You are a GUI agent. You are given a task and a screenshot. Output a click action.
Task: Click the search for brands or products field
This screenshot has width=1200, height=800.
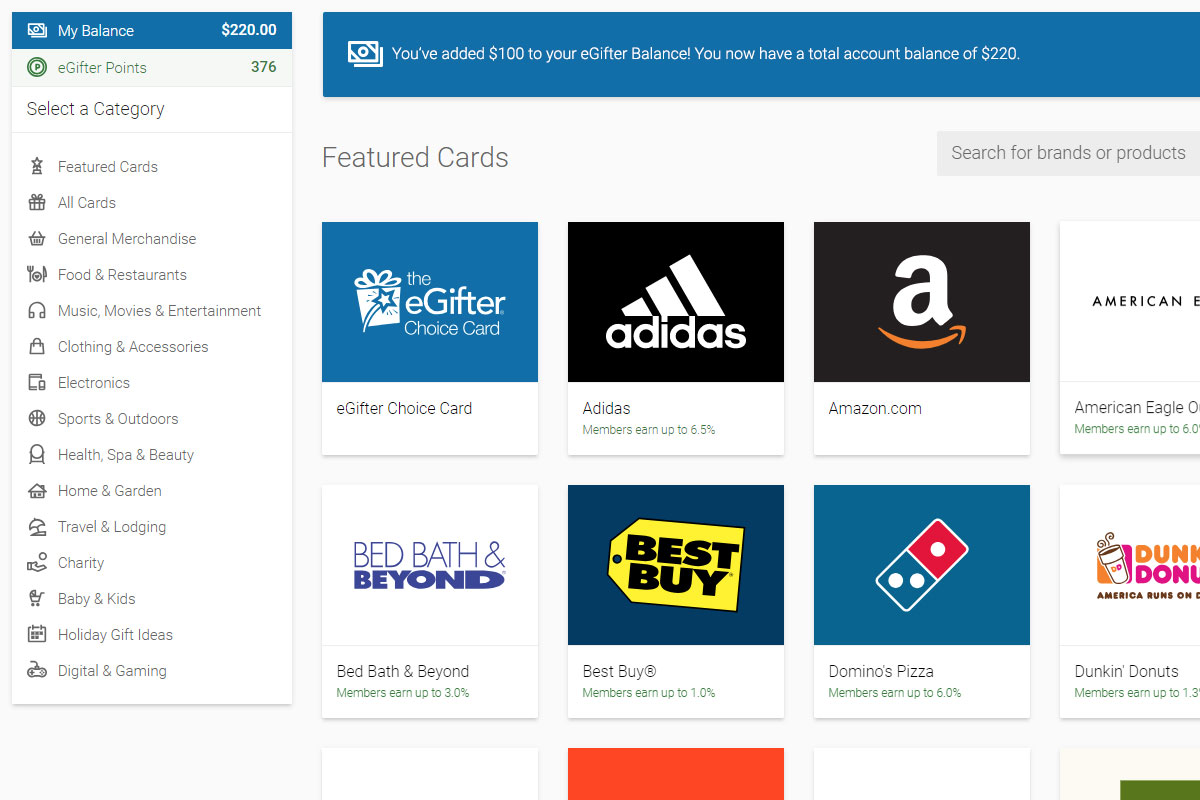[1068, 153]
